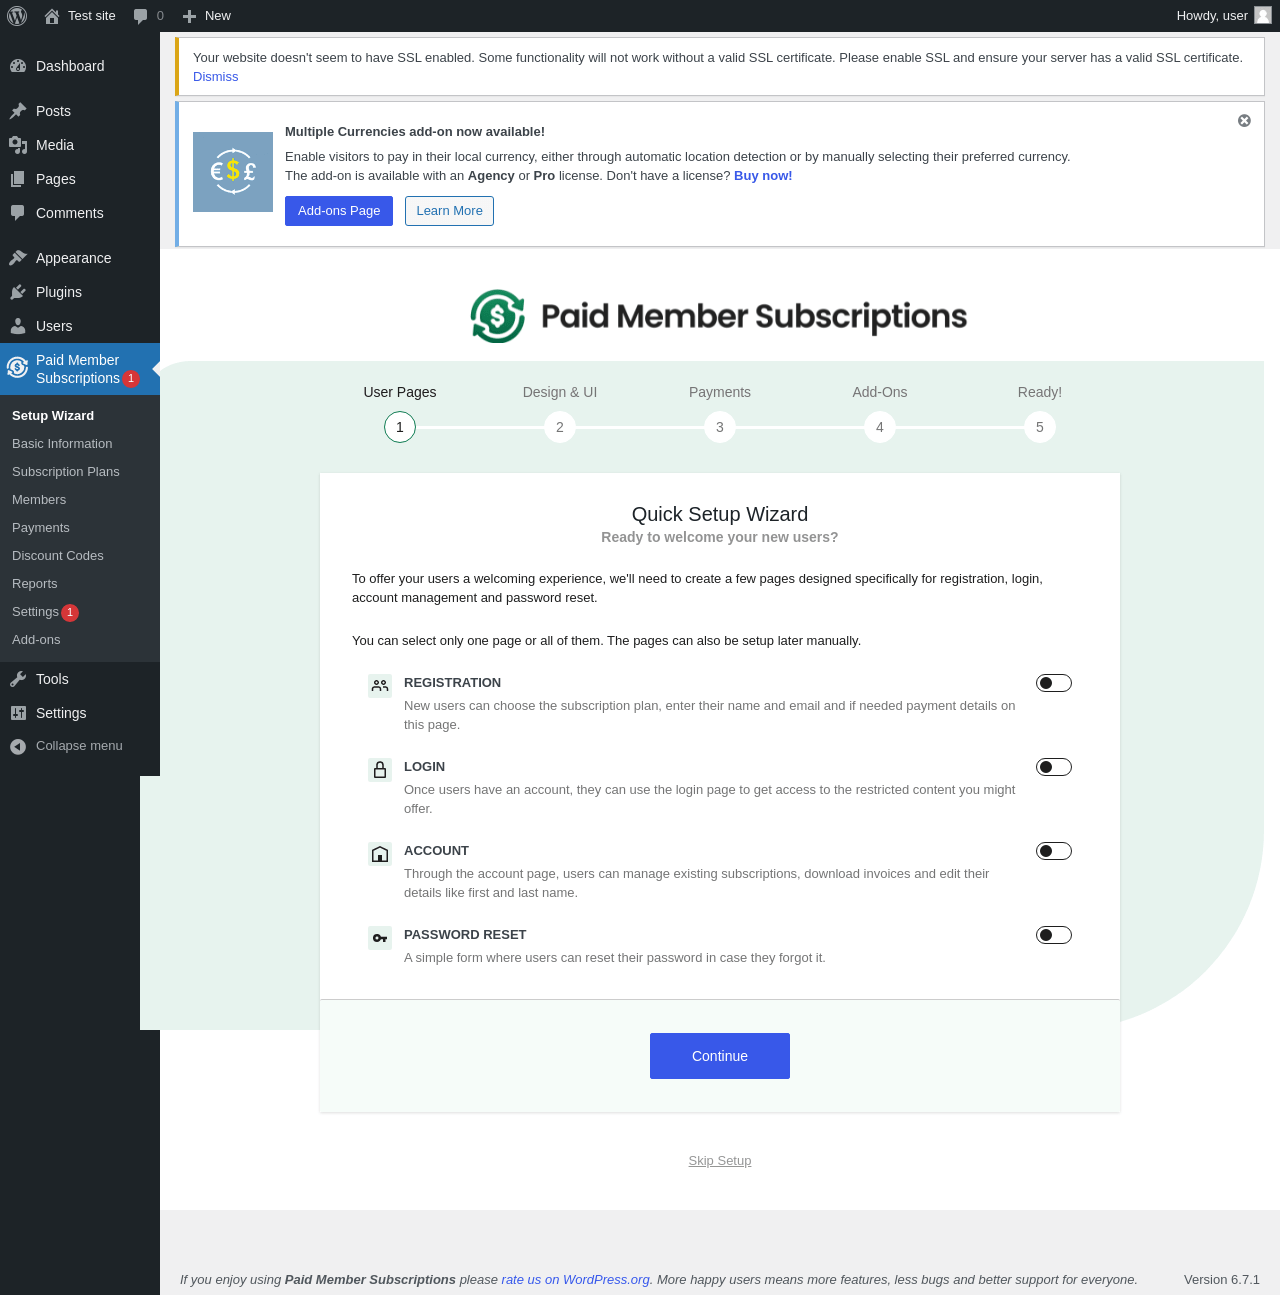
Task: Click the Learn More button
Action: (x=449, y=211)
